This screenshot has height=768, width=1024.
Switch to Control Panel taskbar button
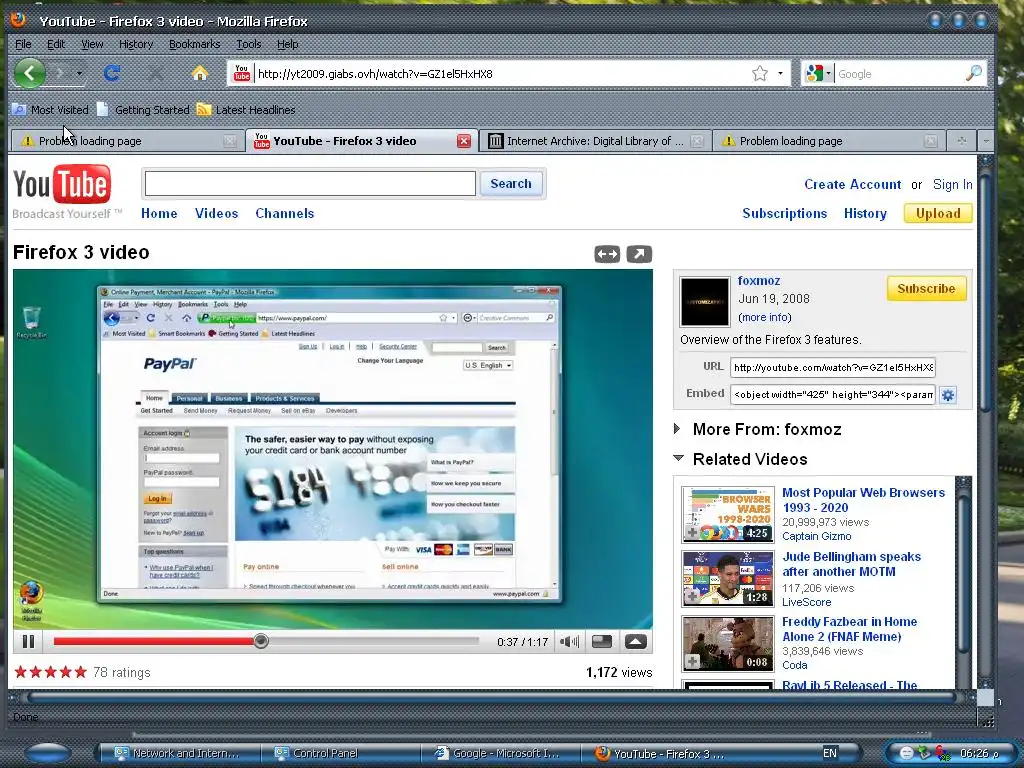(x=340, y=753)
